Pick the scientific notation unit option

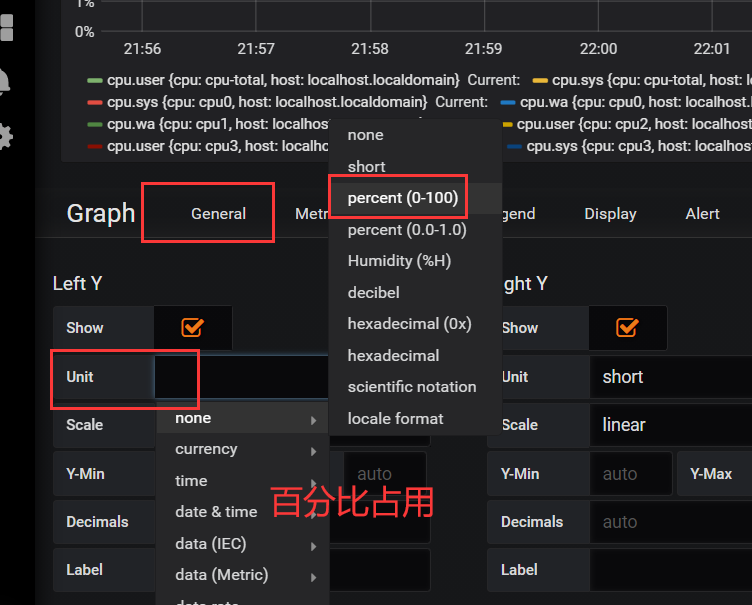tap(411, 387)
